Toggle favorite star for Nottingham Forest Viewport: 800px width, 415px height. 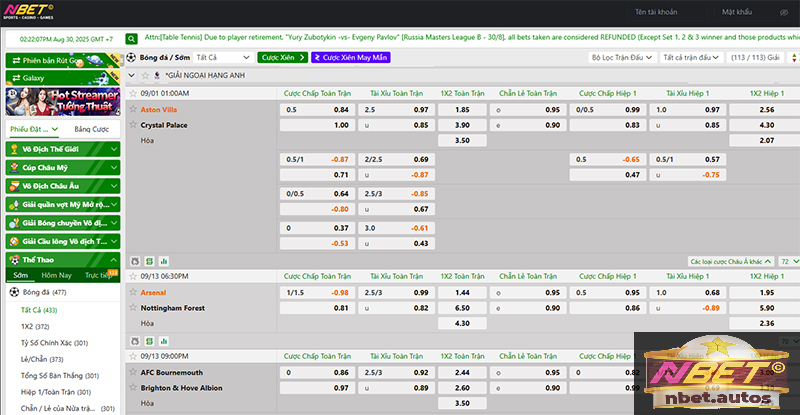(x=133, y=308)
